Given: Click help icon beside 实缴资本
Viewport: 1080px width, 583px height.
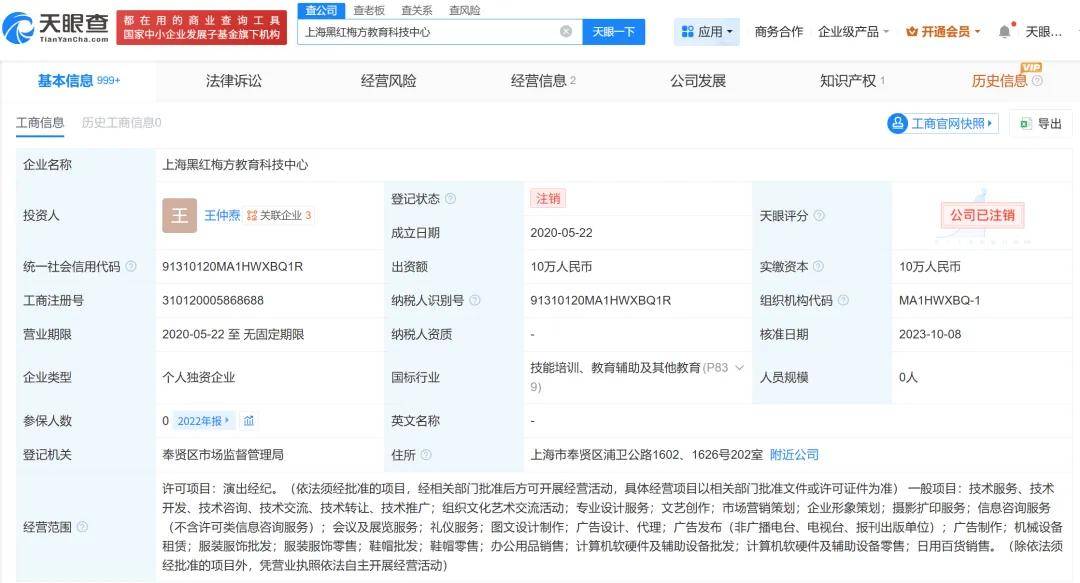Looking at the screenshot, I should (x=818, y=266).
